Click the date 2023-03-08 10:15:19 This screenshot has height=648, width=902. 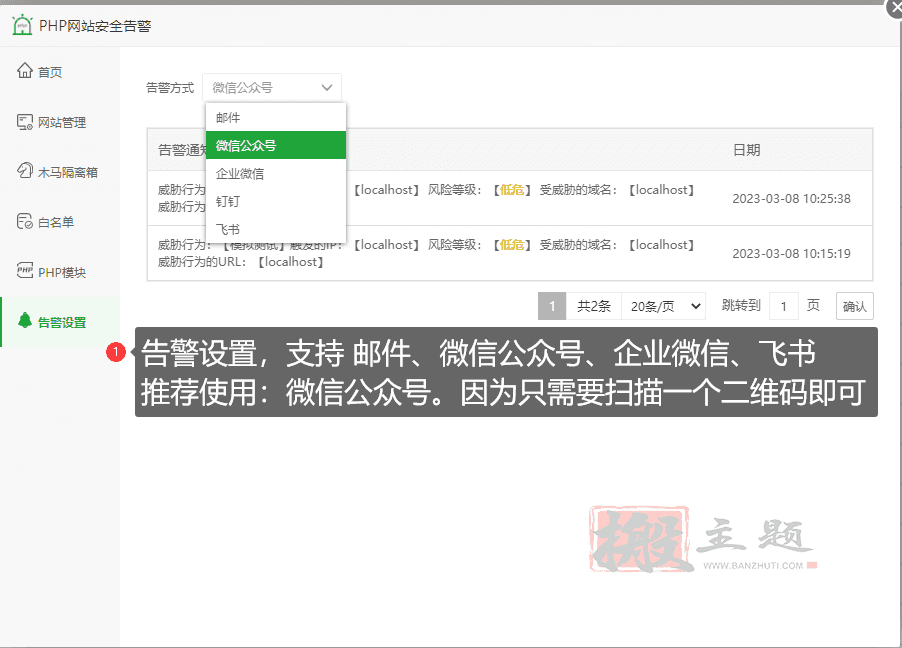click(x=791, y=254)
